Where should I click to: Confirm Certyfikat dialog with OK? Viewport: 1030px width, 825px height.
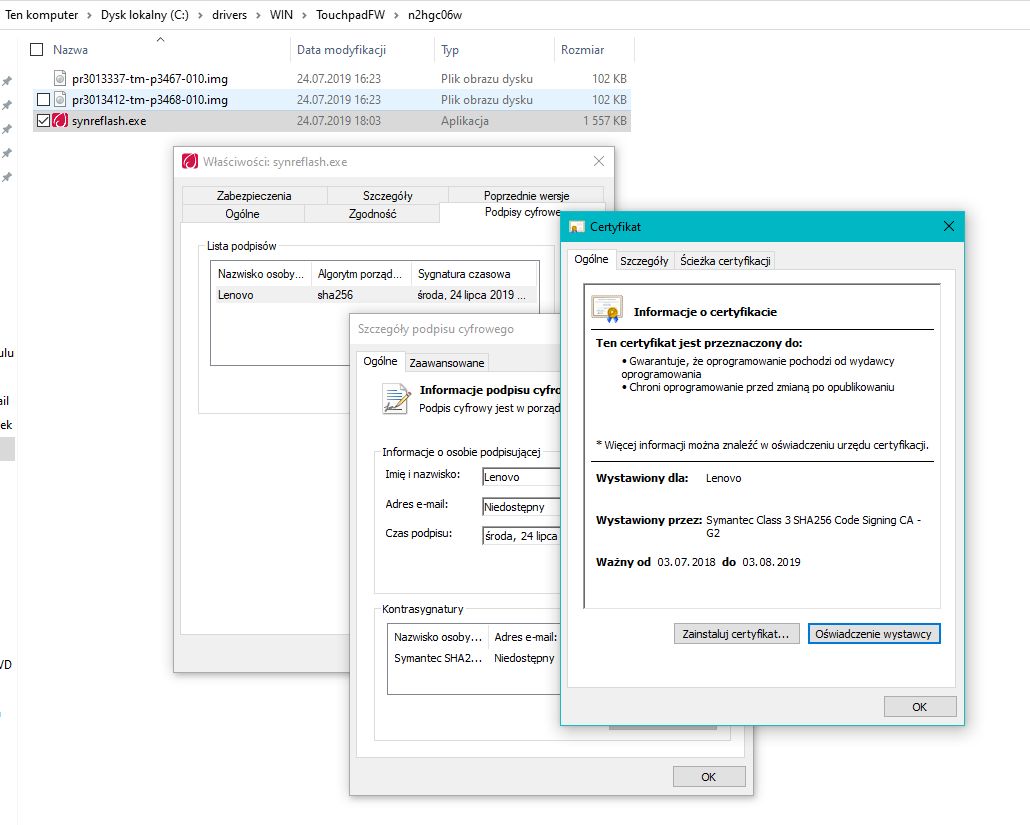click(x=920, y=707)
